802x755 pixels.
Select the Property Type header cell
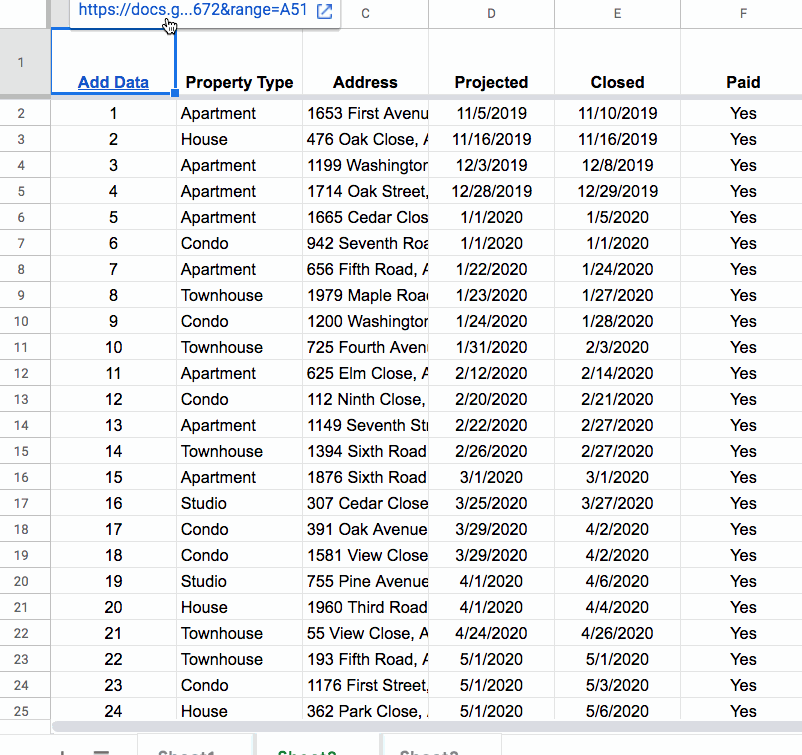click(239, 62)
